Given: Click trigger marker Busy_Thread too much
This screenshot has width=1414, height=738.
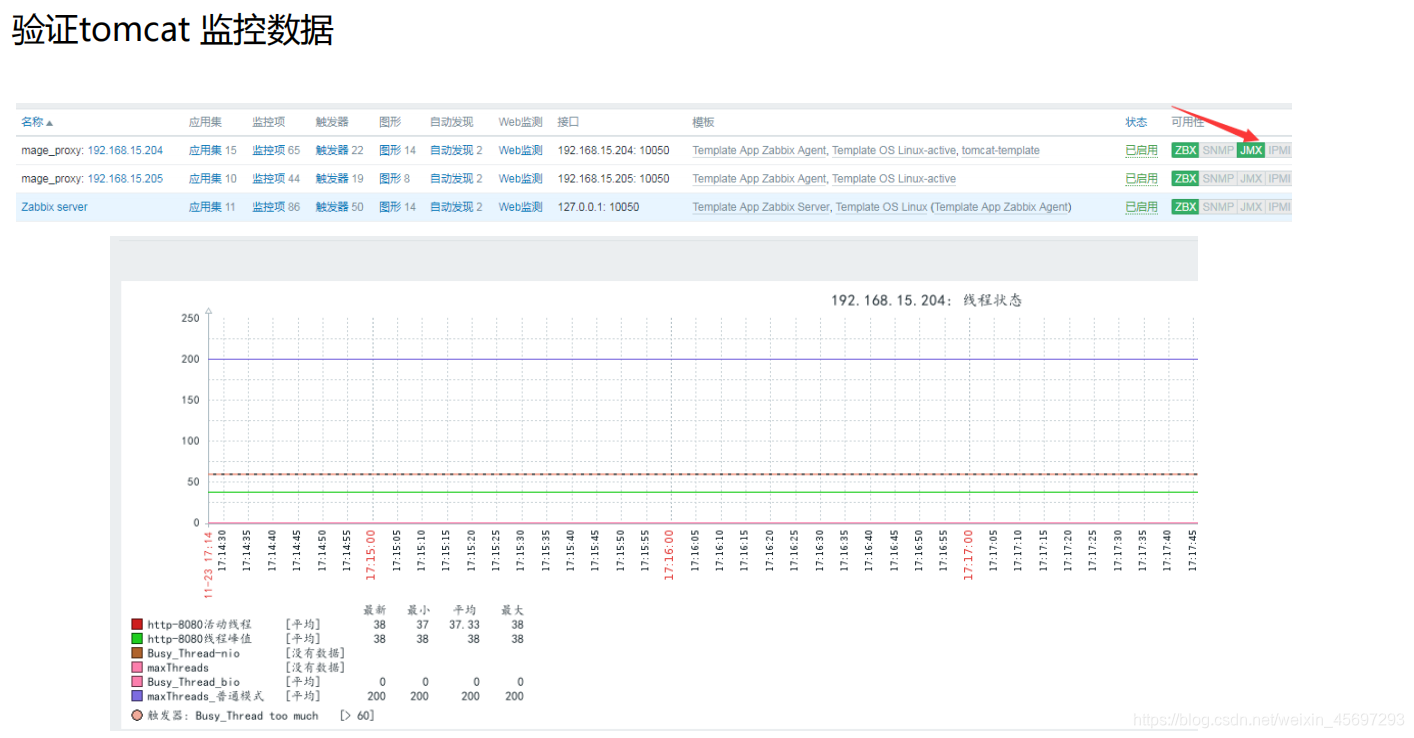Looking at the screenshot, I should [x=137, y=716].
